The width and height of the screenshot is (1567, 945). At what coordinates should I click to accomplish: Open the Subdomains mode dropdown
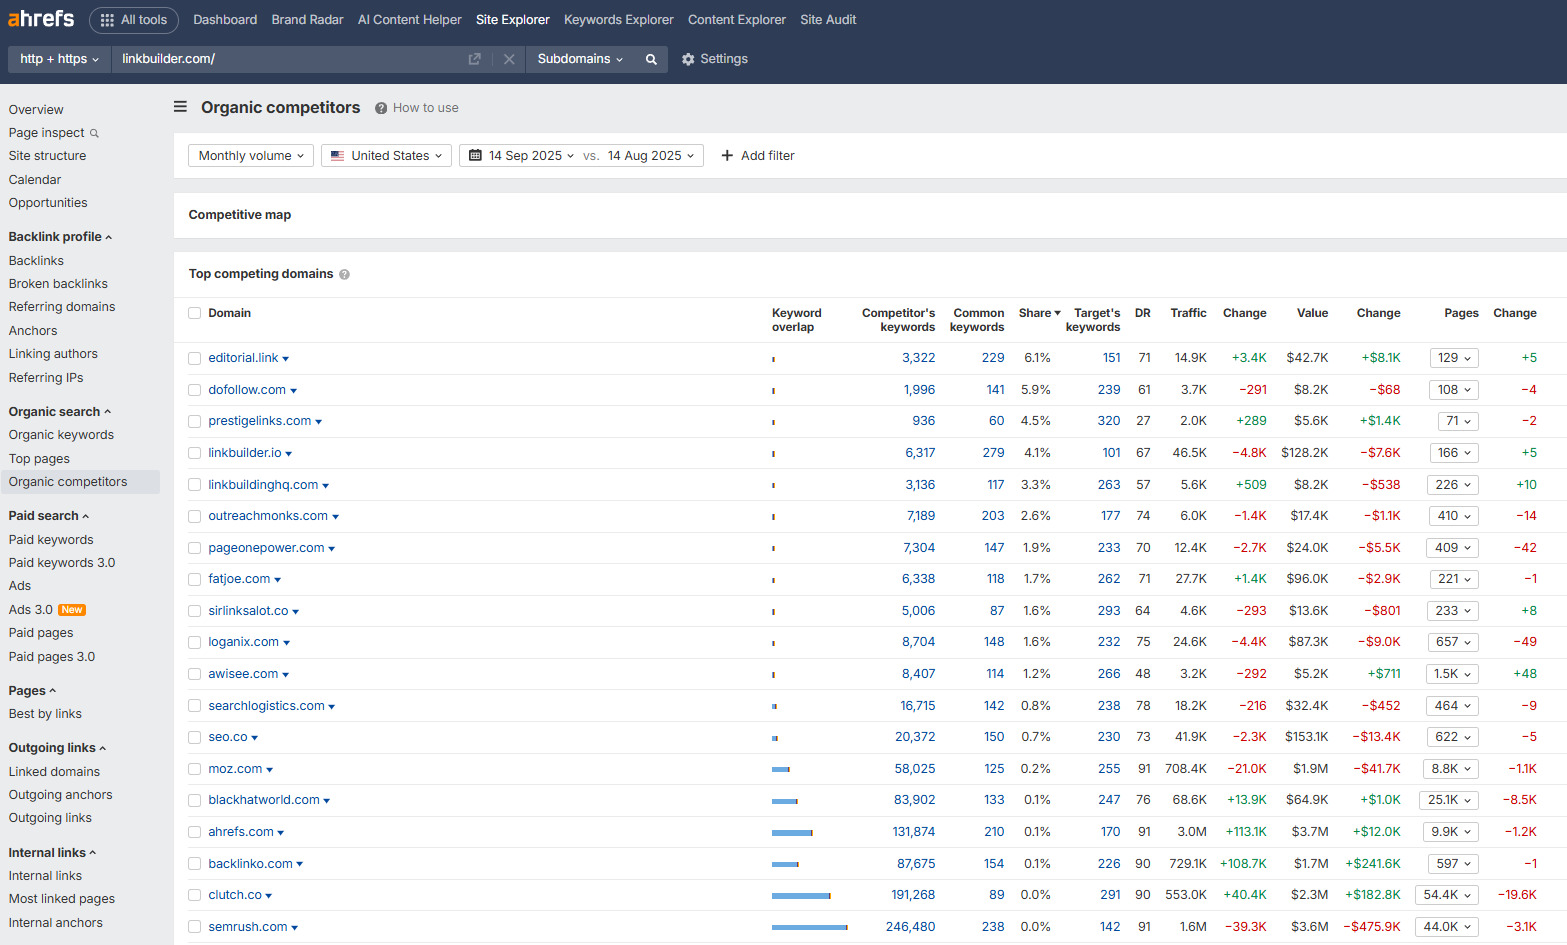[580, 59]
